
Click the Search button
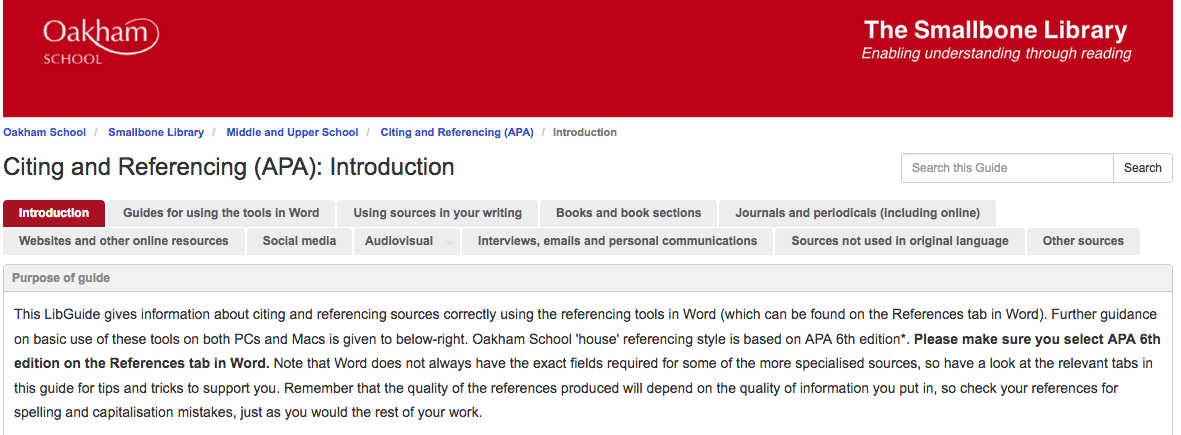1143,168
